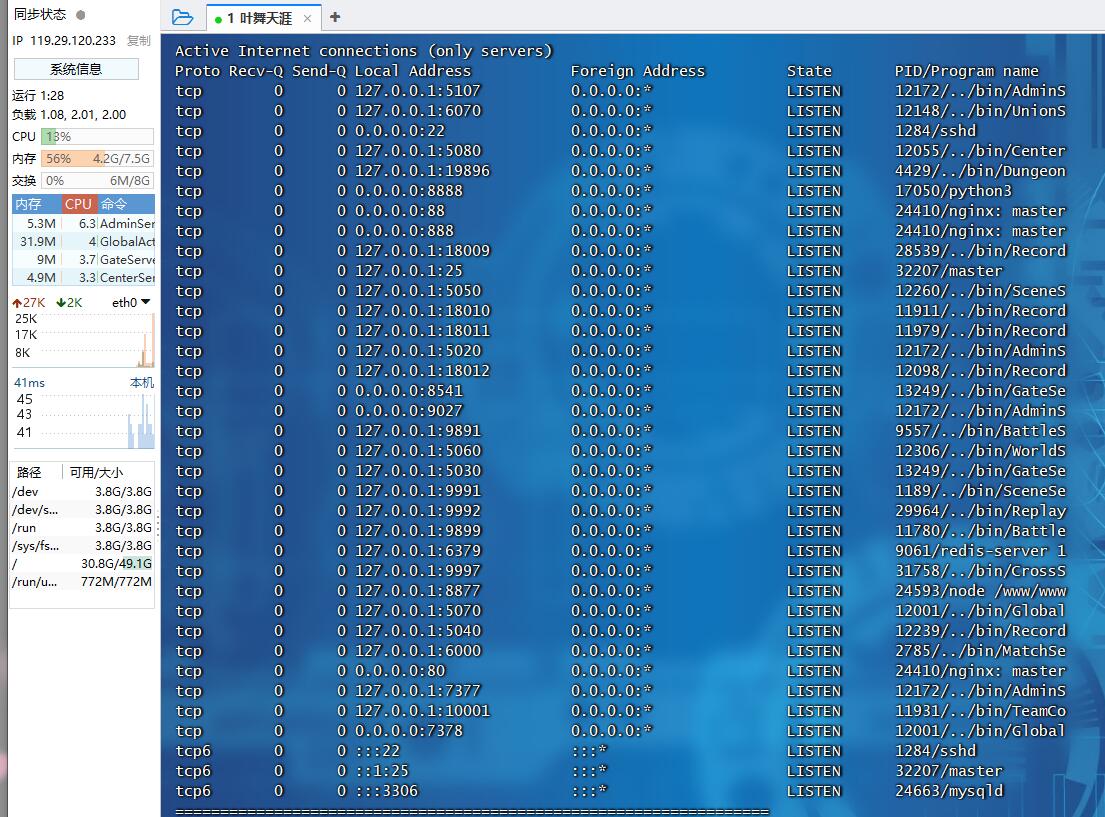
Task: Click the 24593/node program entry
Action: pos(980,591)
